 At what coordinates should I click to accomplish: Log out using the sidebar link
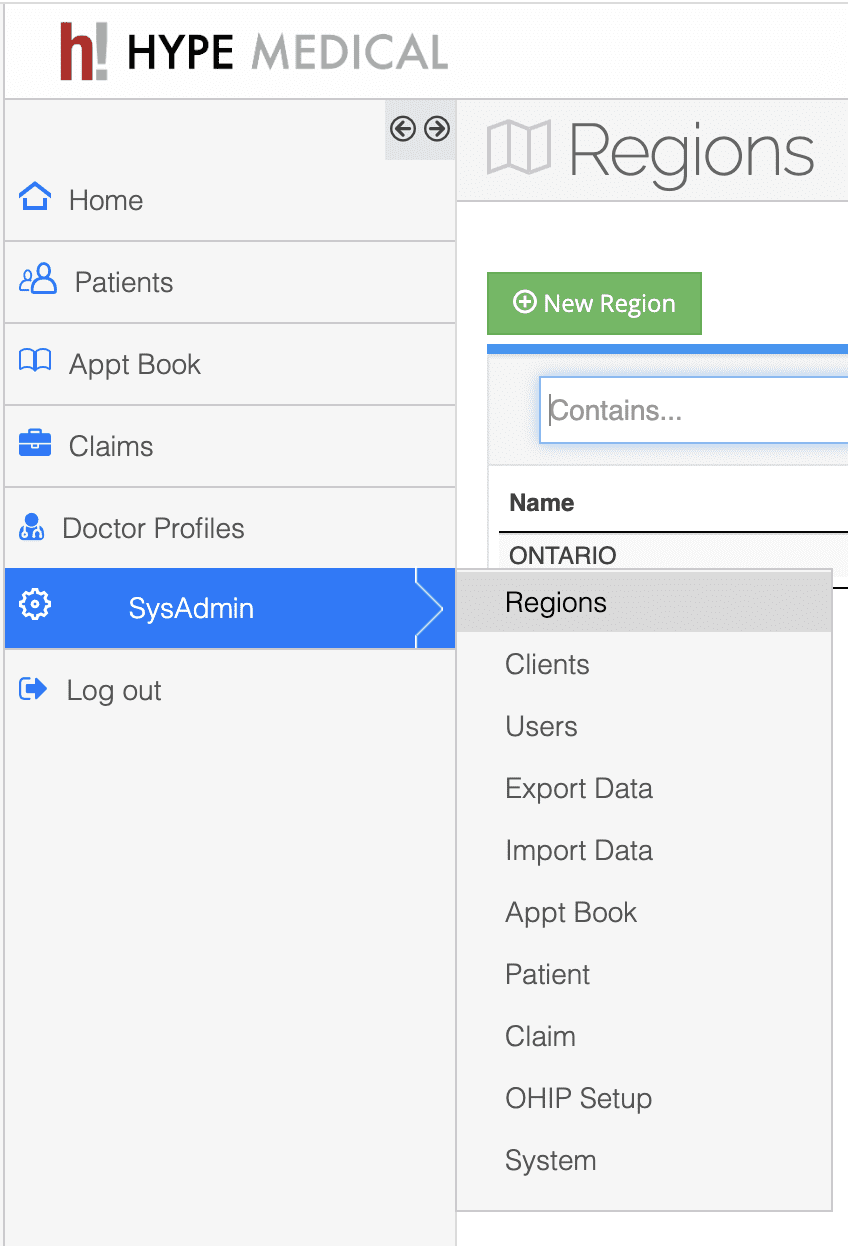pyautogui.click(x=230, y=690)
